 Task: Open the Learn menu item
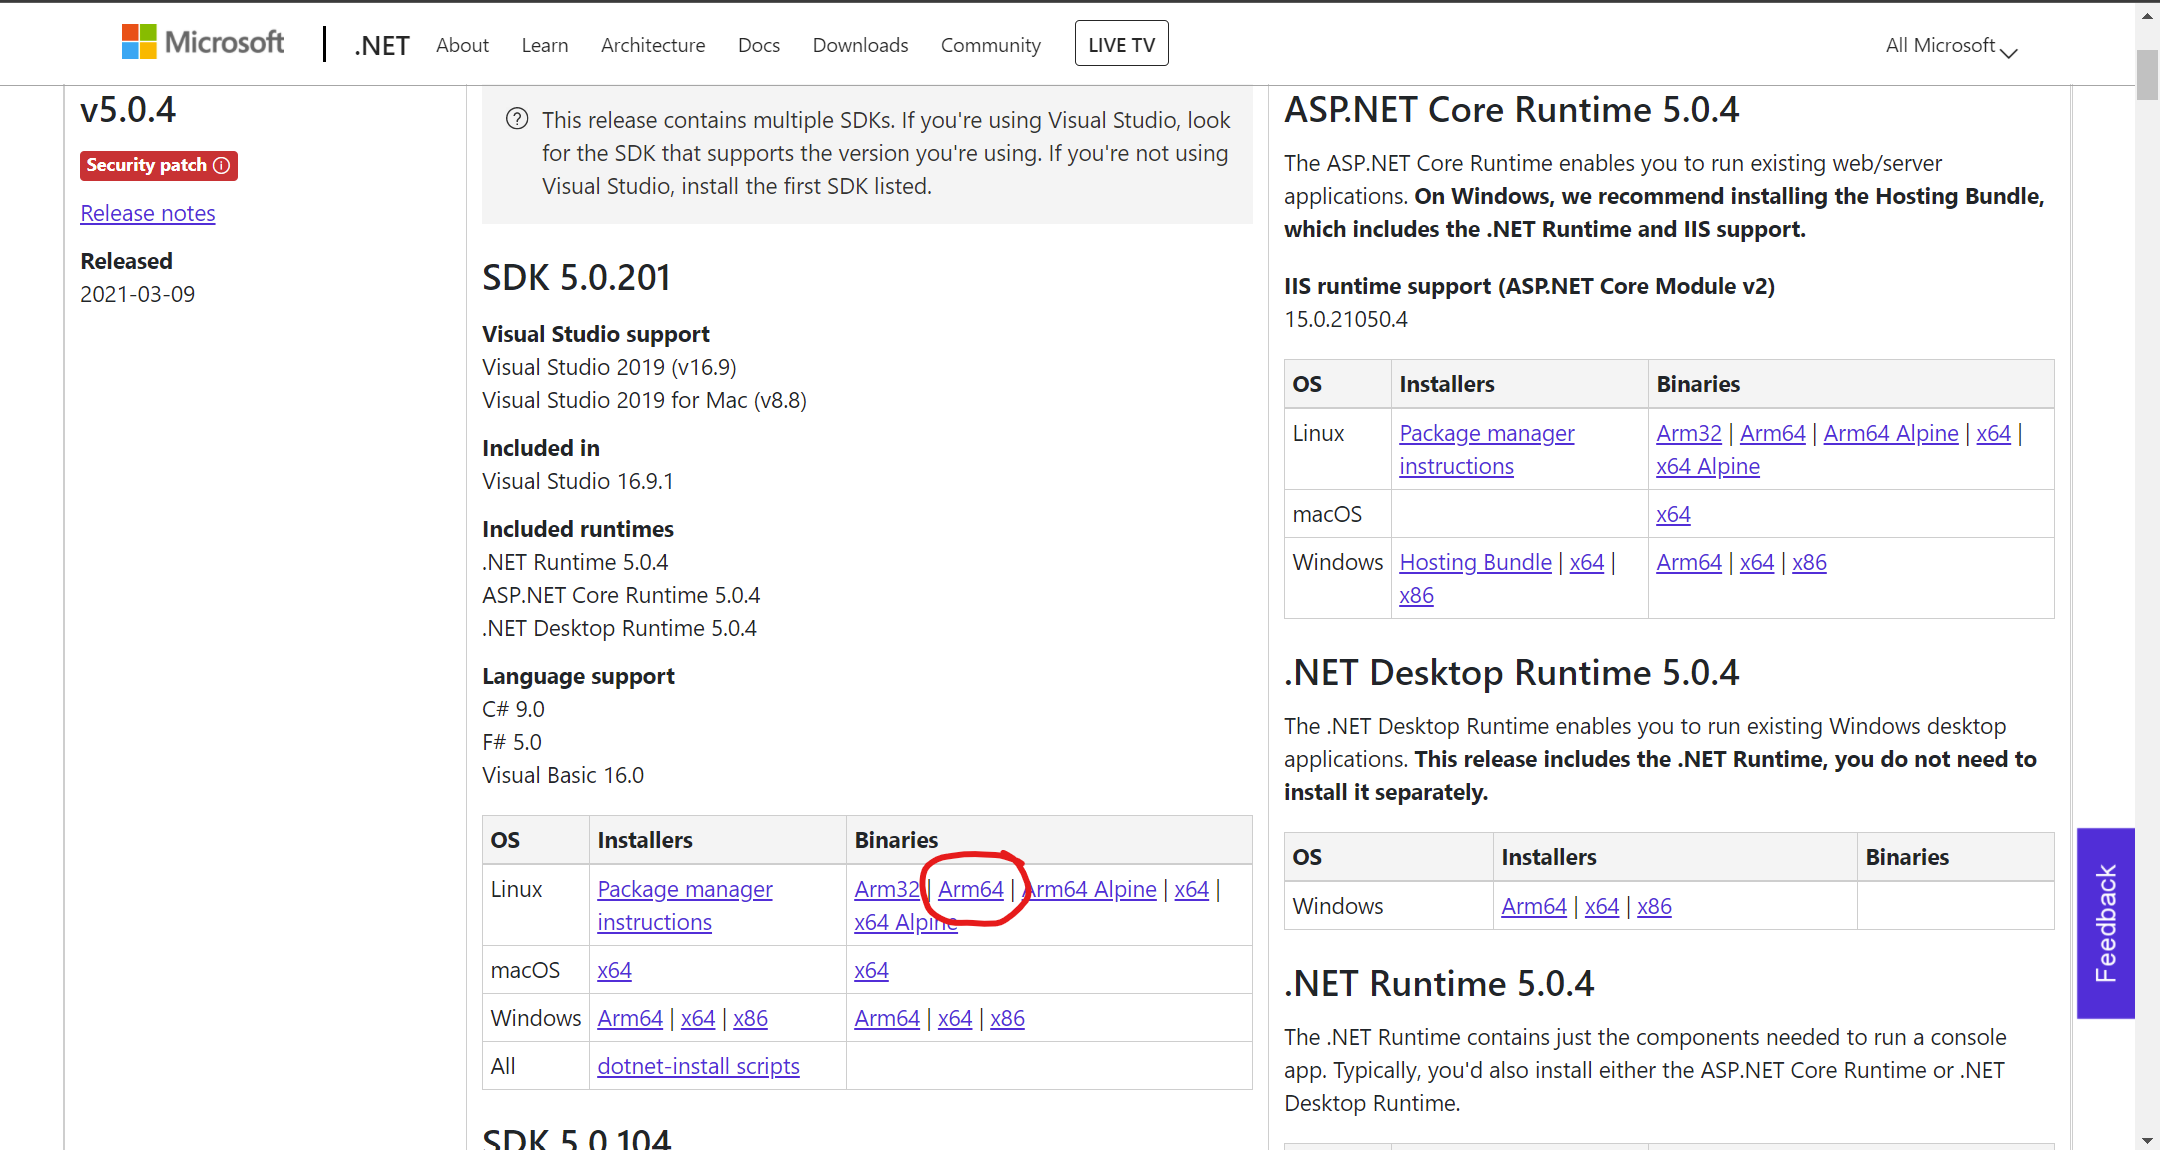pos(545,45)
